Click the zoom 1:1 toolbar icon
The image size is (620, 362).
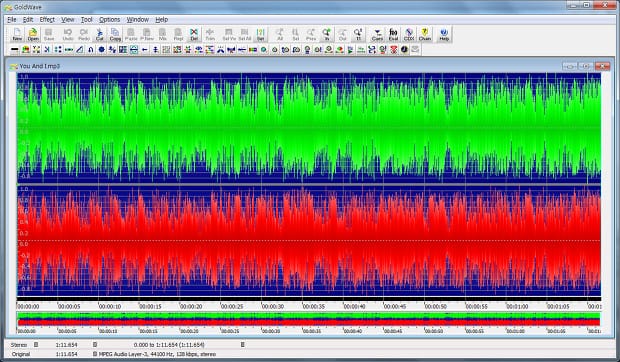tap(358, 34)
